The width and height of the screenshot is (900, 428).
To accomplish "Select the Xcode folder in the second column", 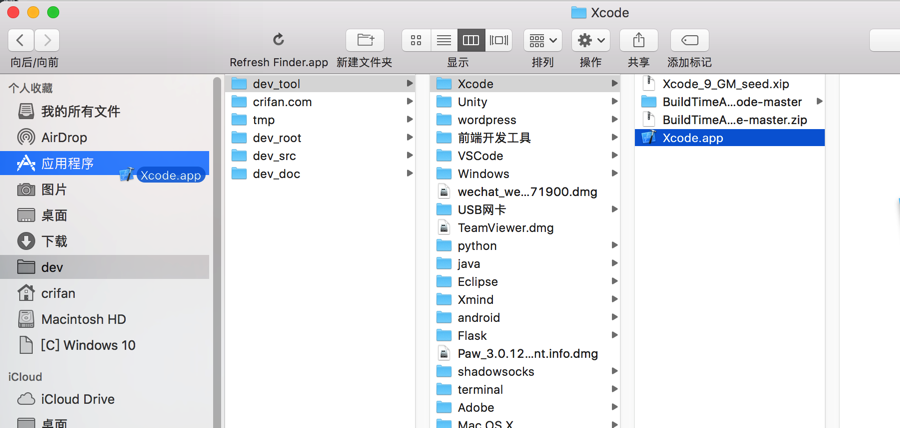I will [x=525, y=84].
